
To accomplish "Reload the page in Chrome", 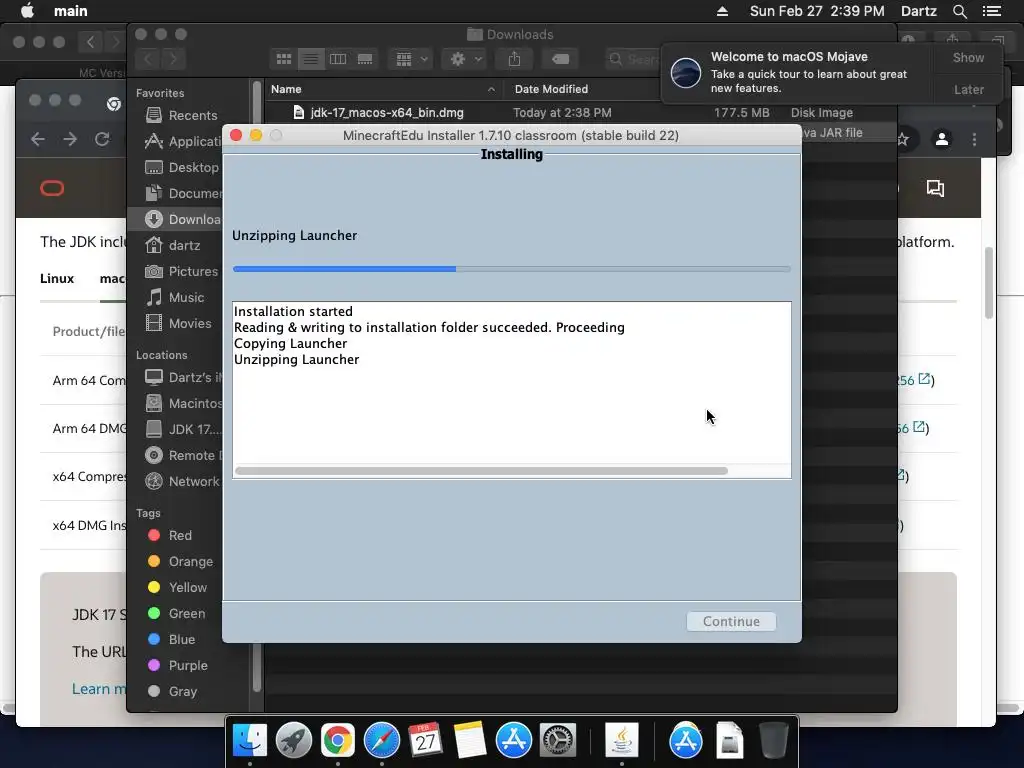I will (x=102, y=139).
